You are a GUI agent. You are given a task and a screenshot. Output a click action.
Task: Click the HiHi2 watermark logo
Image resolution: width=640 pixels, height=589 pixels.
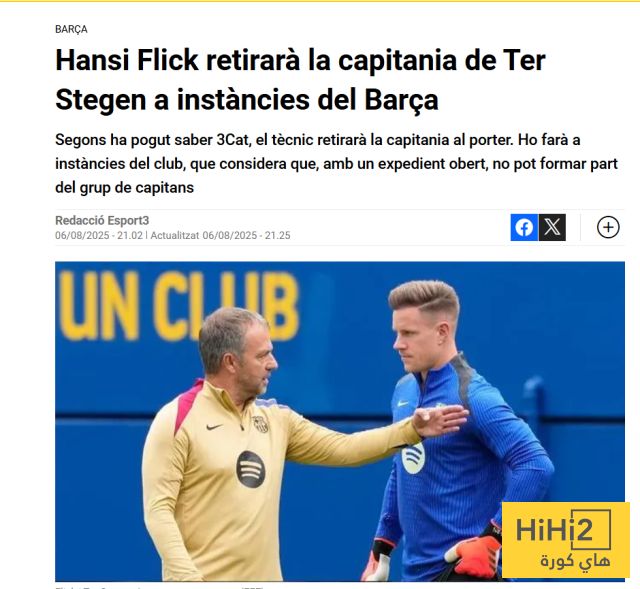566,540
